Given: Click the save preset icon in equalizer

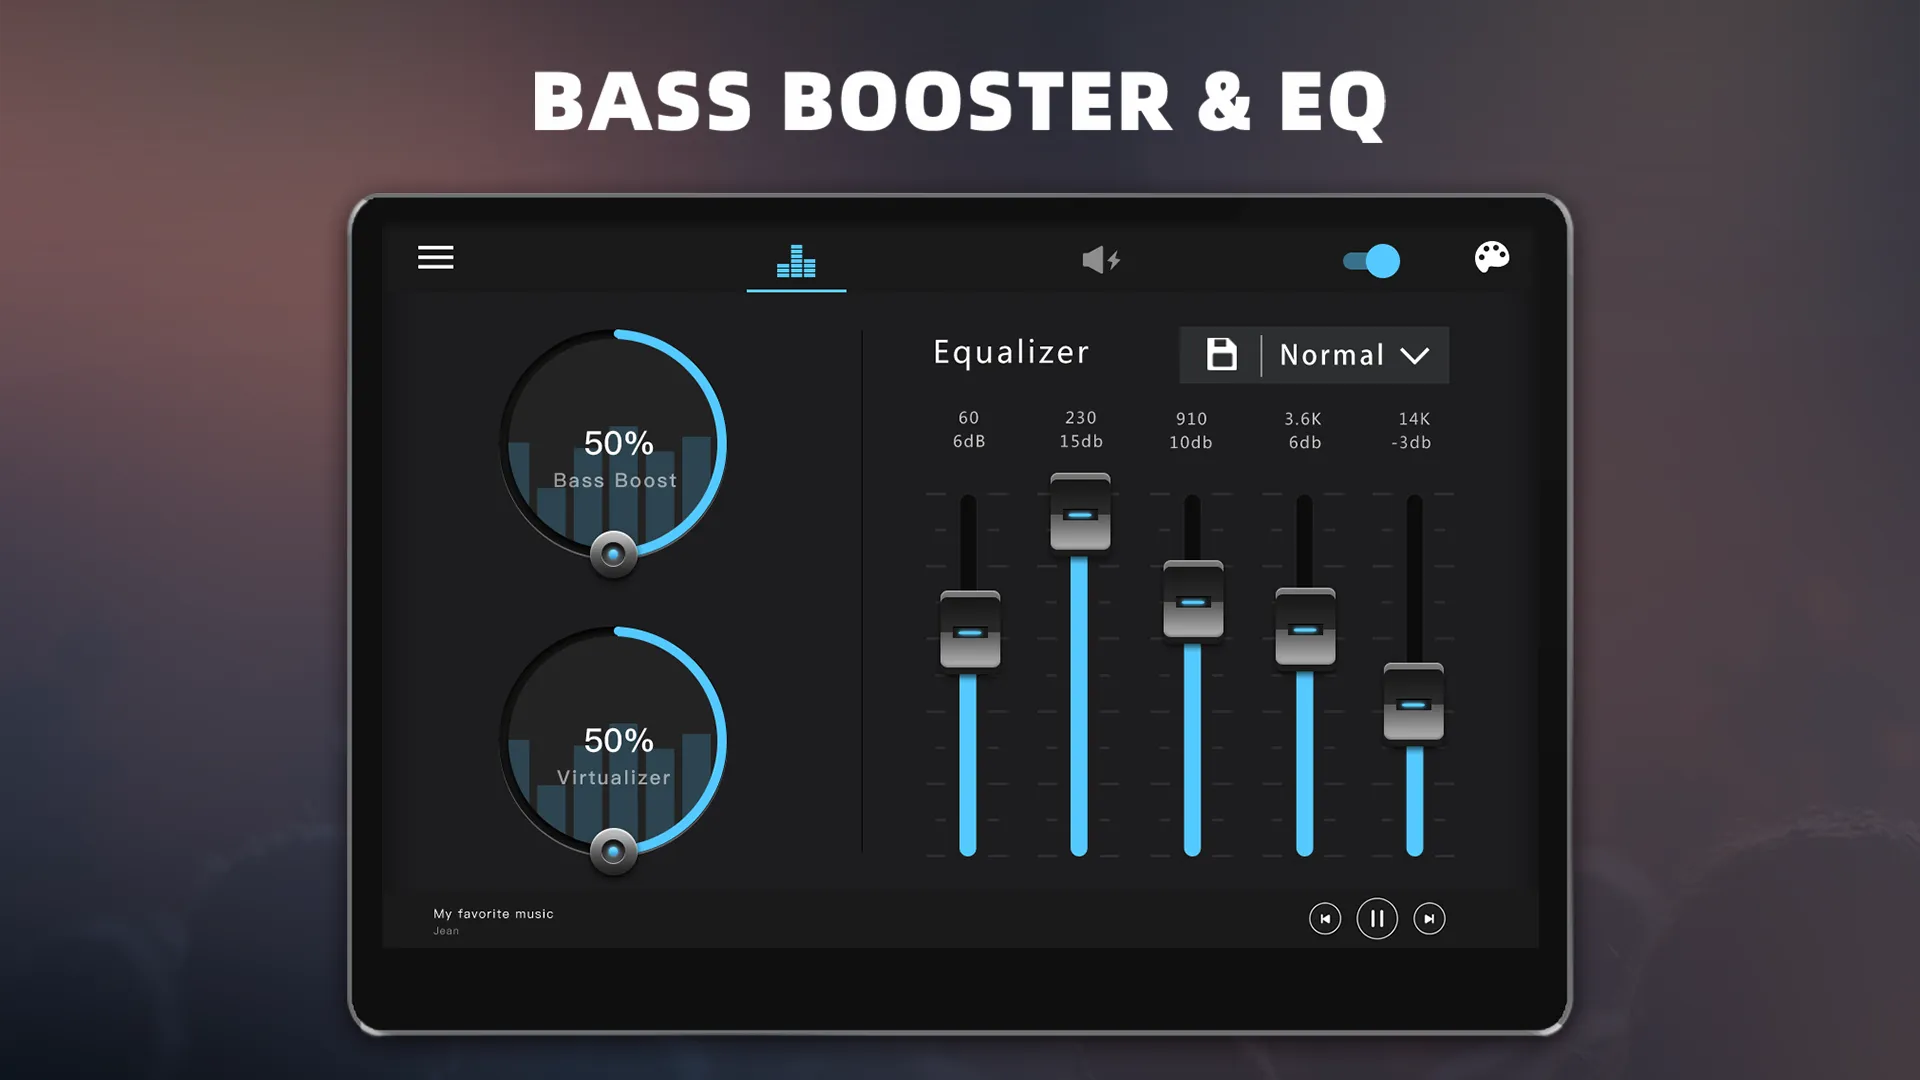Looking at the screenshot, I should [1220, 355].
